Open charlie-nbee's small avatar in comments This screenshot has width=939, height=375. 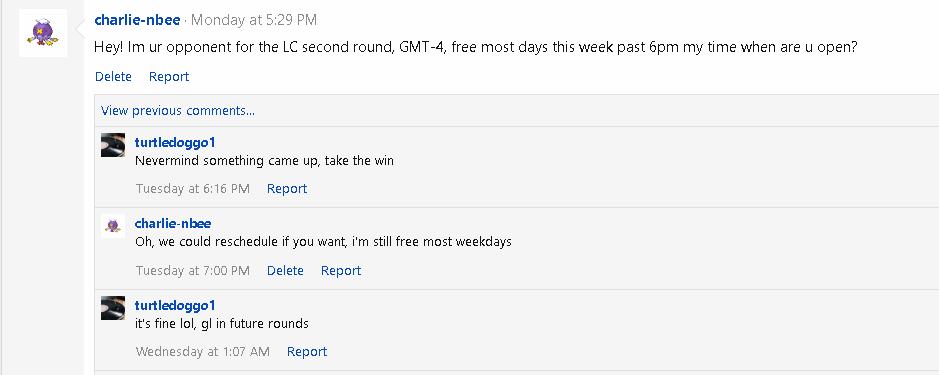pos(113,226)
